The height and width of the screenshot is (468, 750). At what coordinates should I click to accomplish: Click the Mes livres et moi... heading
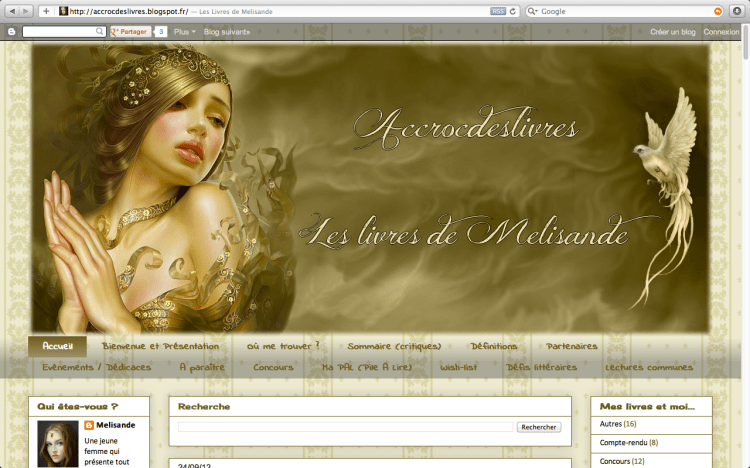647,406
